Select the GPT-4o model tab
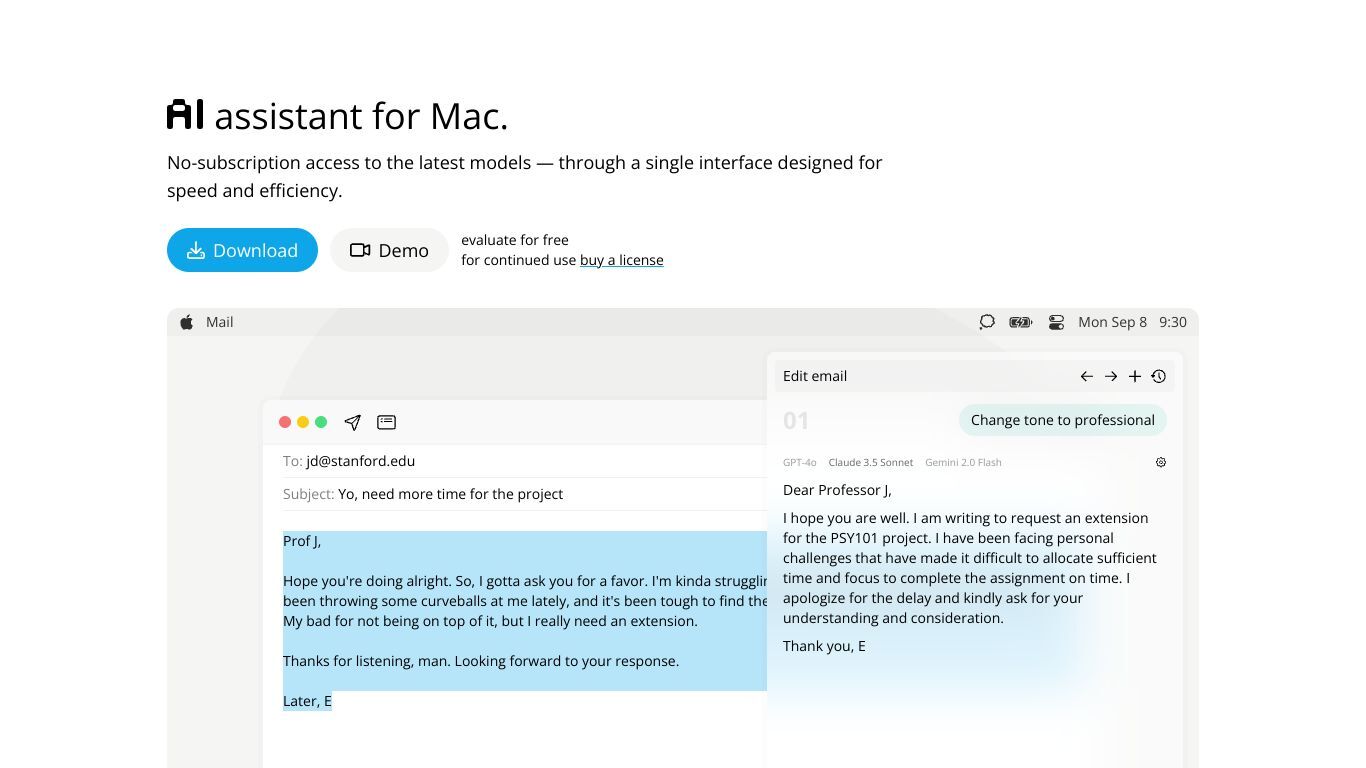 800,462
